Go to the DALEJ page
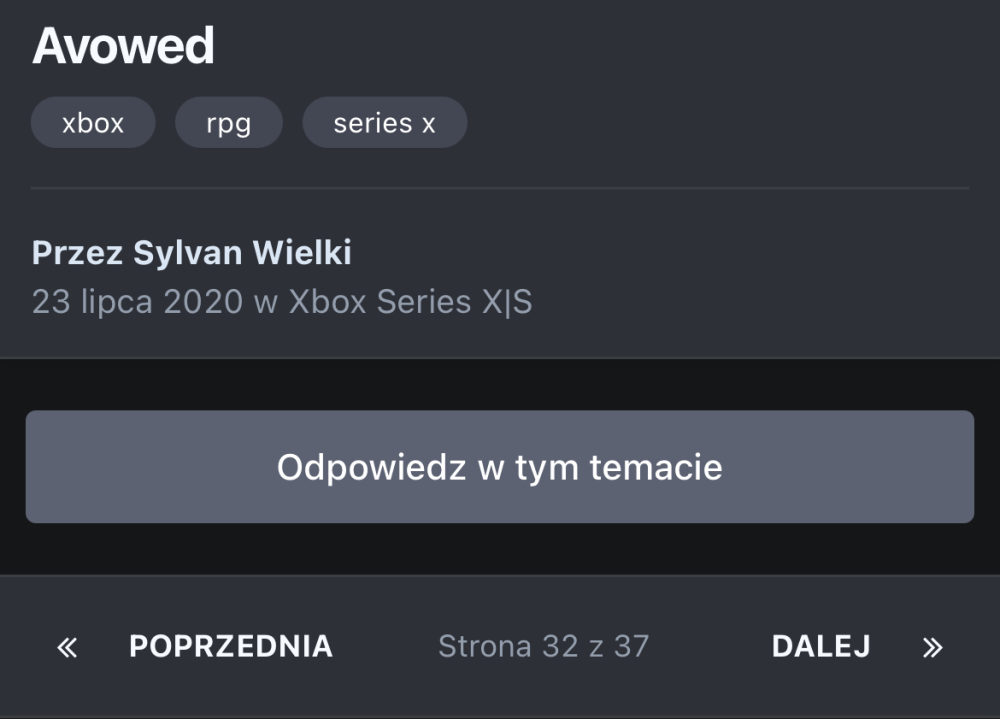The image size is (1000, 719). coord(821,646)
